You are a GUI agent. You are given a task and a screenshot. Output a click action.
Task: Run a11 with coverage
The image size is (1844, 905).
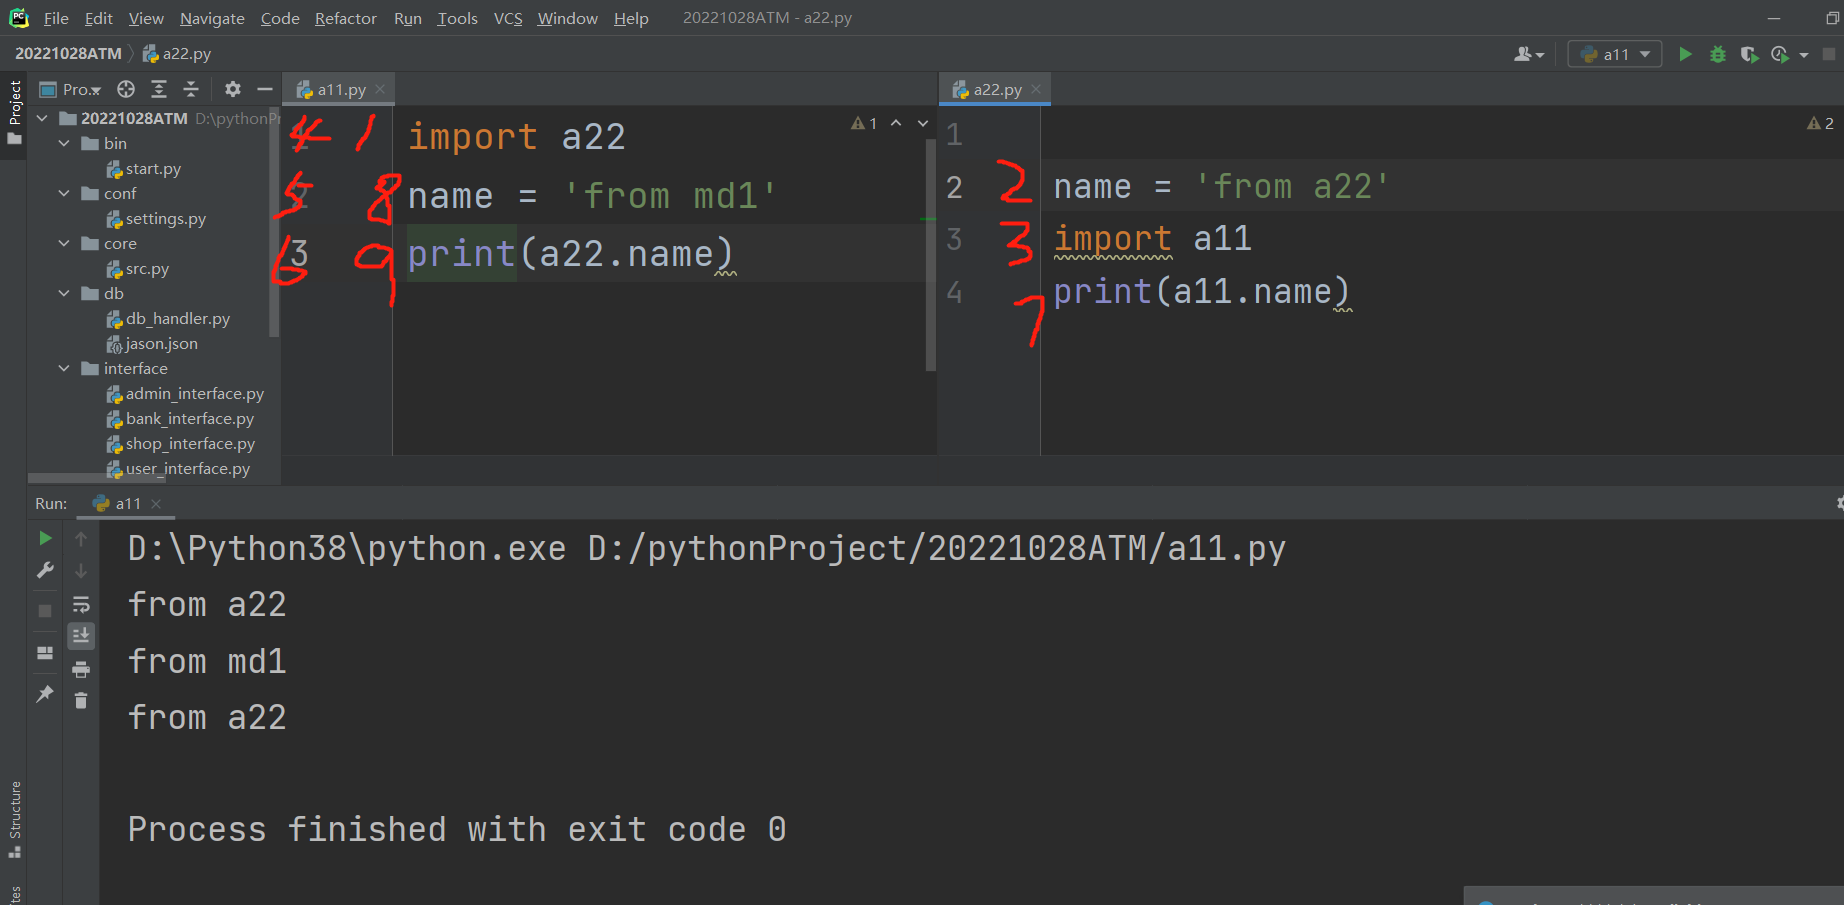coord(1749,54)
